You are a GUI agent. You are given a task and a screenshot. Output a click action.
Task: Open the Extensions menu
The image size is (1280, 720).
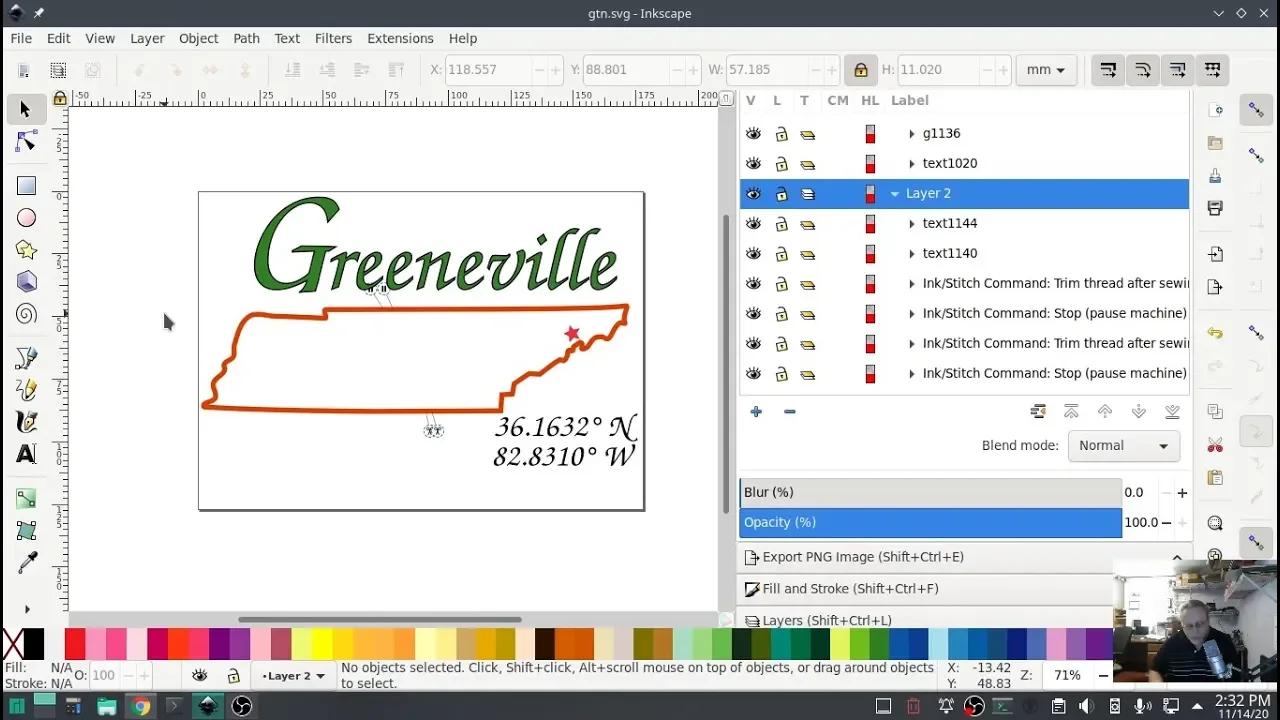click(x=400, y=38)
